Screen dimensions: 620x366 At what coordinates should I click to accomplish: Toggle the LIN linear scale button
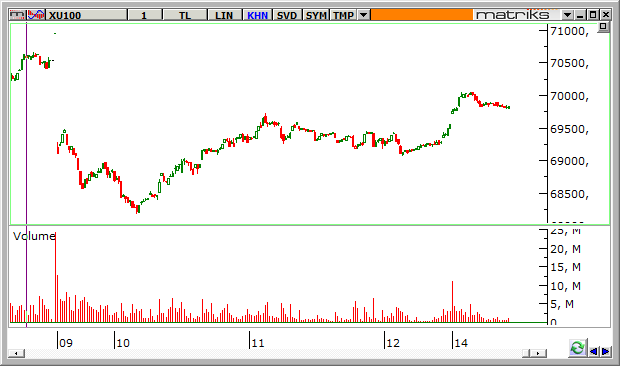click(x=224, y=15)
